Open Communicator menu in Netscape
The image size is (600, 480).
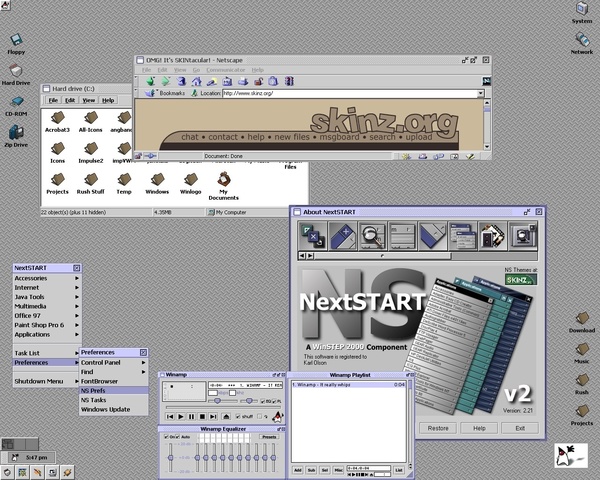226,70
